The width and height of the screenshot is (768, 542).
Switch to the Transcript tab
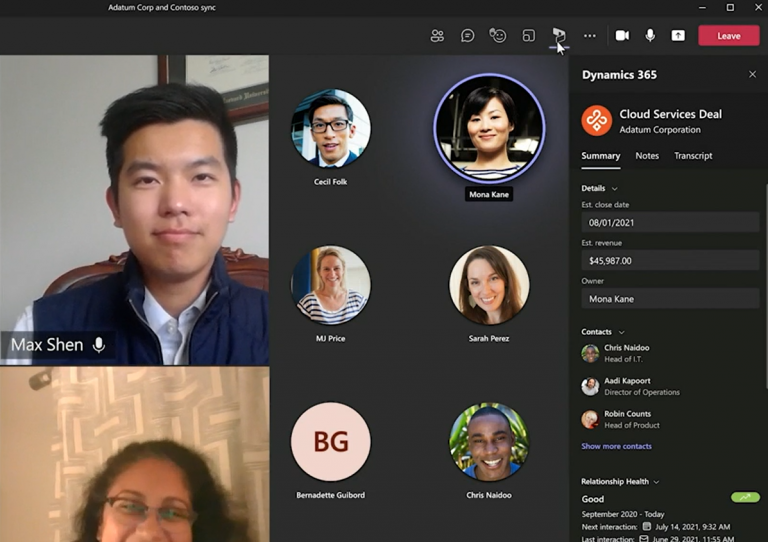693,156
